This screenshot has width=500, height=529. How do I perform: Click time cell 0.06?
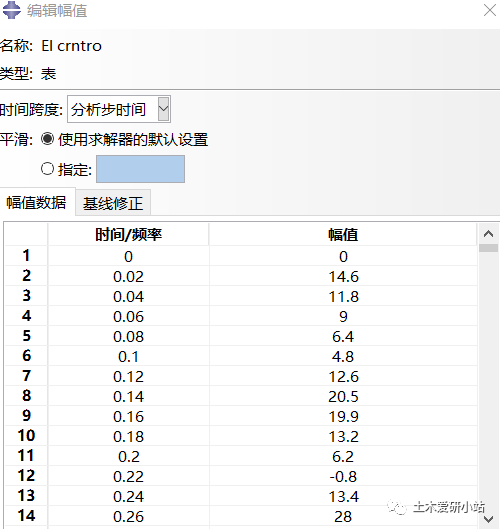point(128,316)
